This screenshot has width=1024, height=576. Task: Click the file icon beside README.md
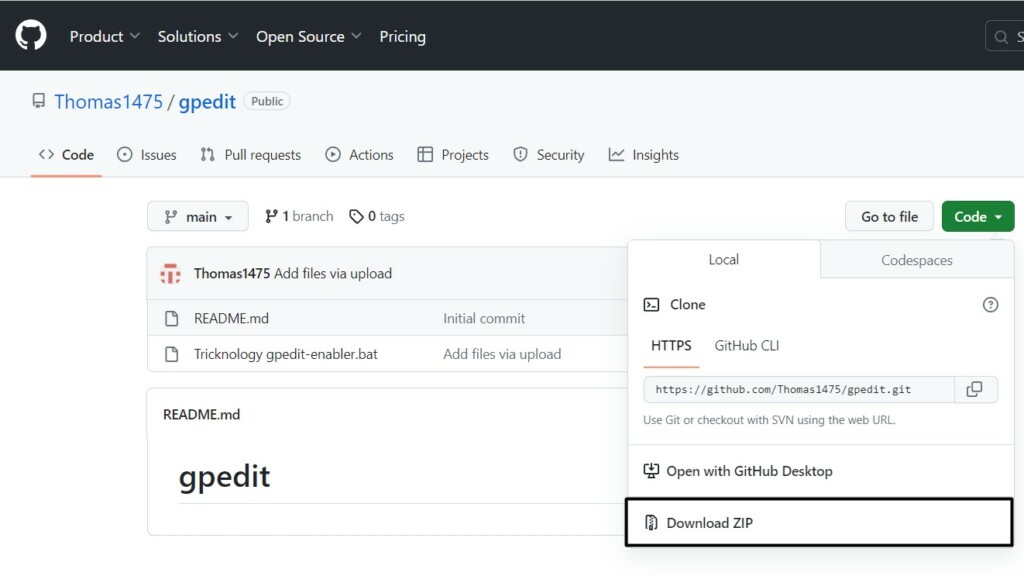171,319
